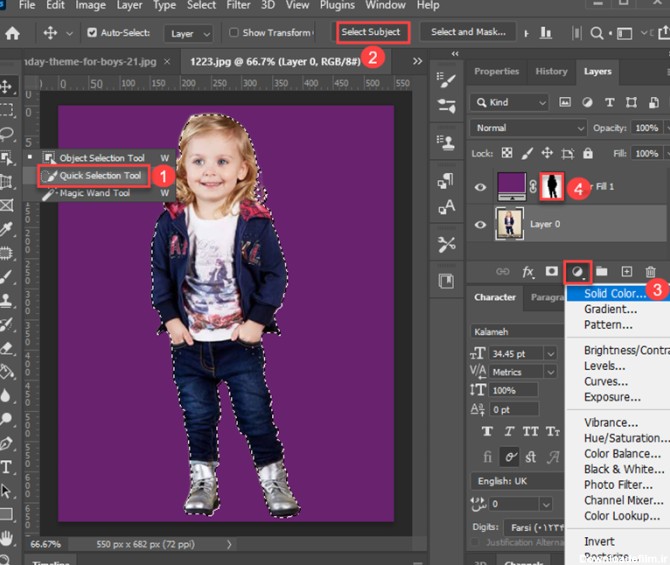
Task: Choose Solid Color from the menu
Action: click(x=614, y=294)
